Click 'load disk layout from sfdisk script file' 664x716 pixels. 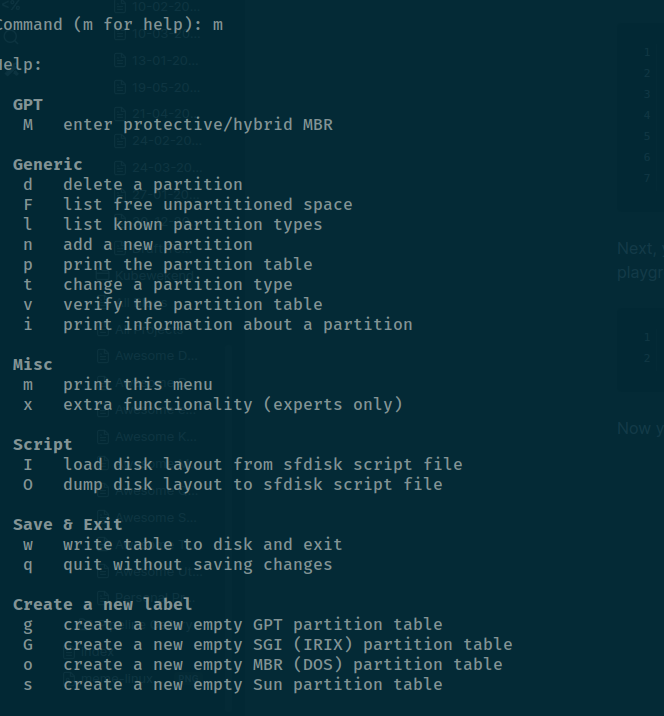[263, 465]
